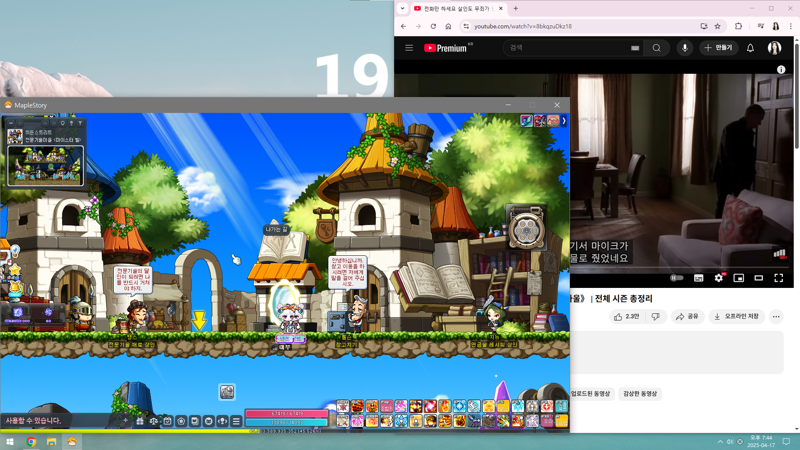Like the video showing 2.3만
This screenshot has height=450, width=800.
click(x=627, y=317)
